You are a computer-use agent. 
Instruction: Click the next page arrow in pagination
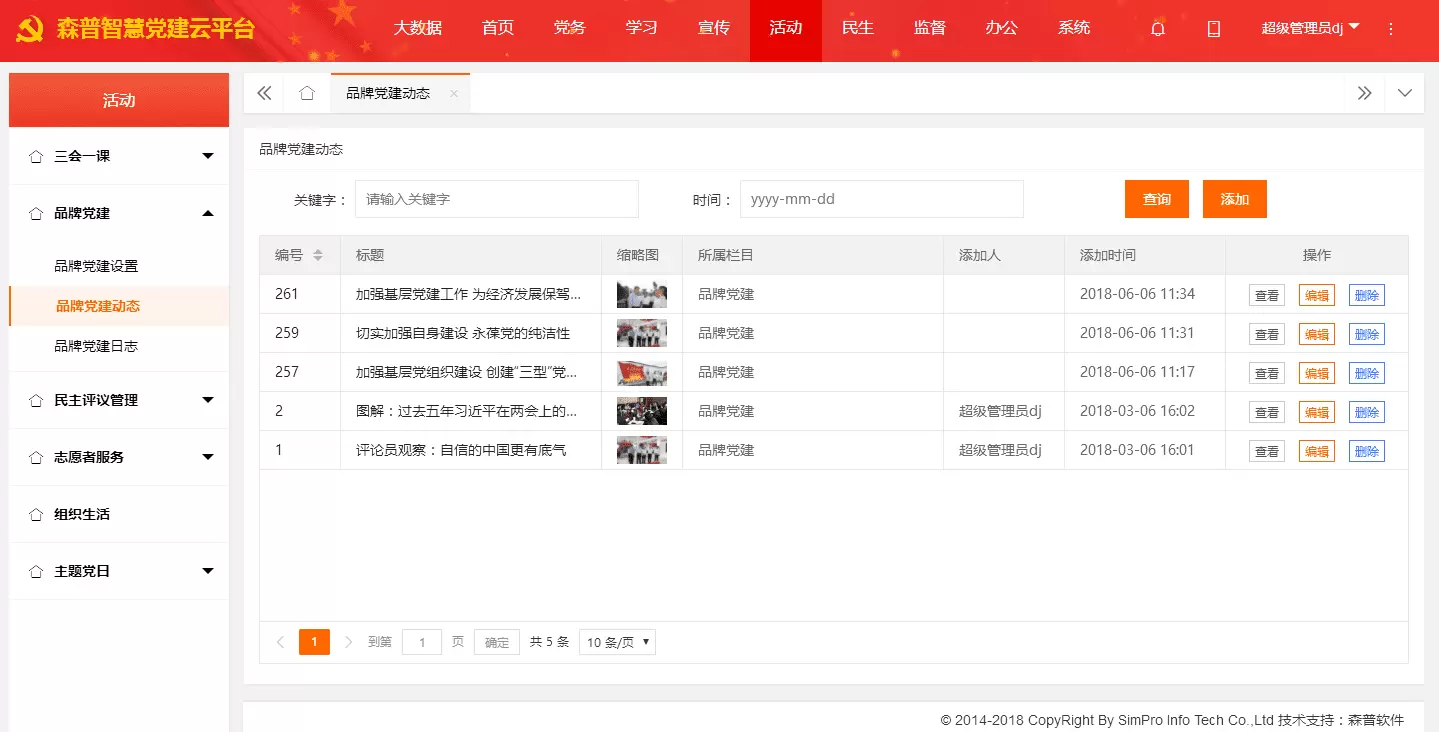pos(348,642)
